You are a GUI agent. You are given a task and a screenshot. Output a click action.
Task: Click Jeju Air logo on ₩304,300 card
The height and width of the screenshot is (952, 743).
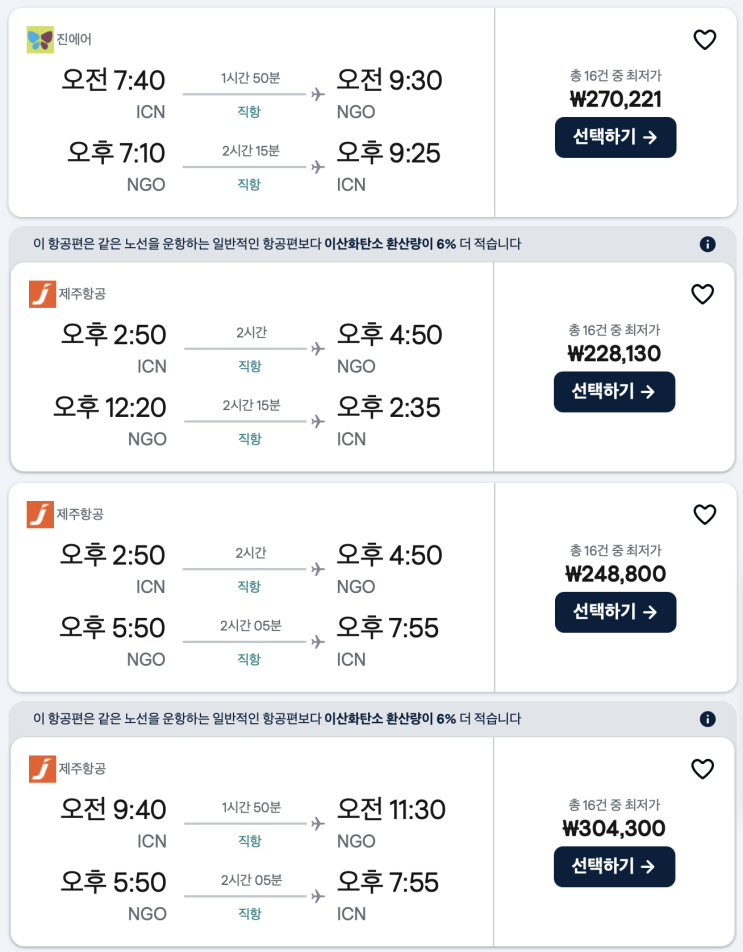click(x=42, y=769)
